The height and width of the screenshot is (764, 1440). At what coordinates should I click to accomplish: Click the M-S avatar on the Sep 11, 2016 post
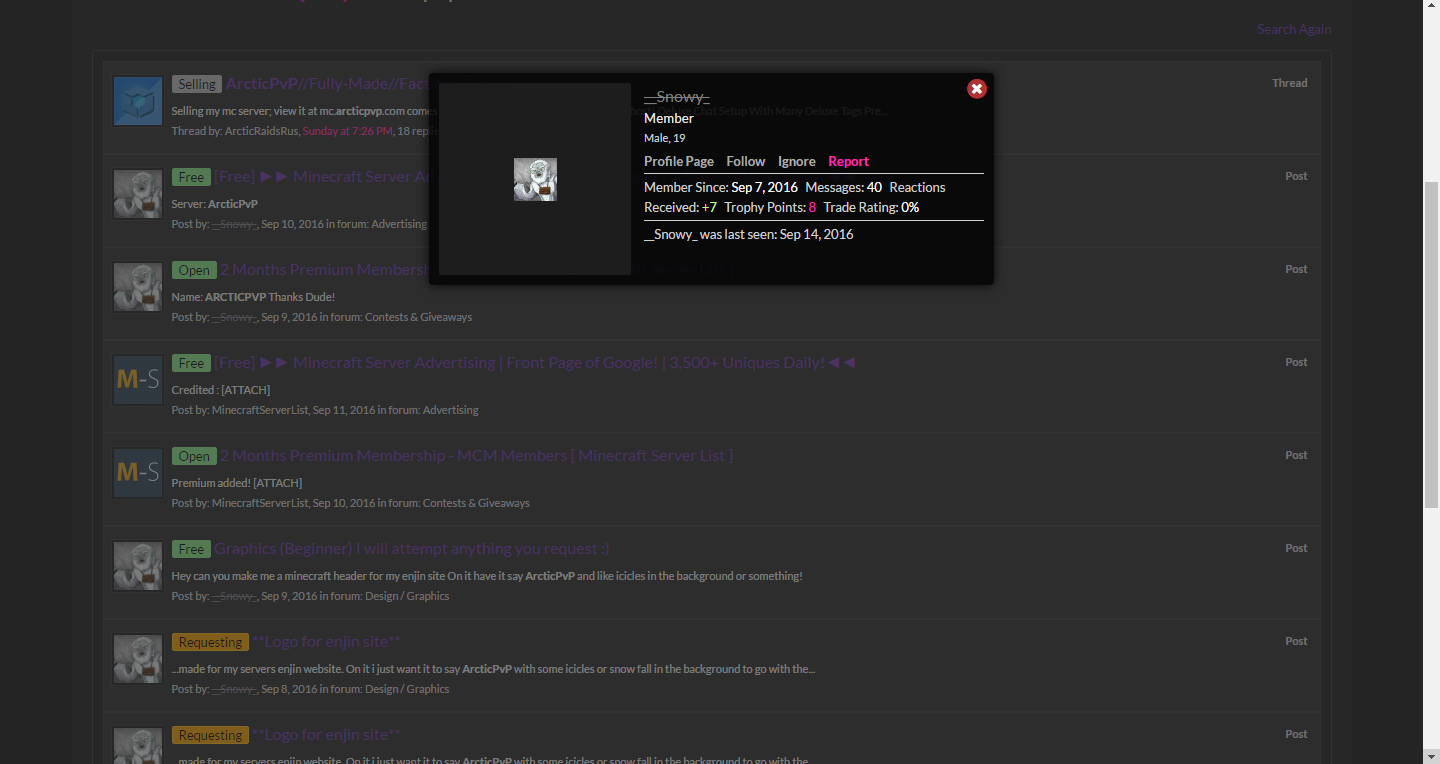click(x=138, y=380)
